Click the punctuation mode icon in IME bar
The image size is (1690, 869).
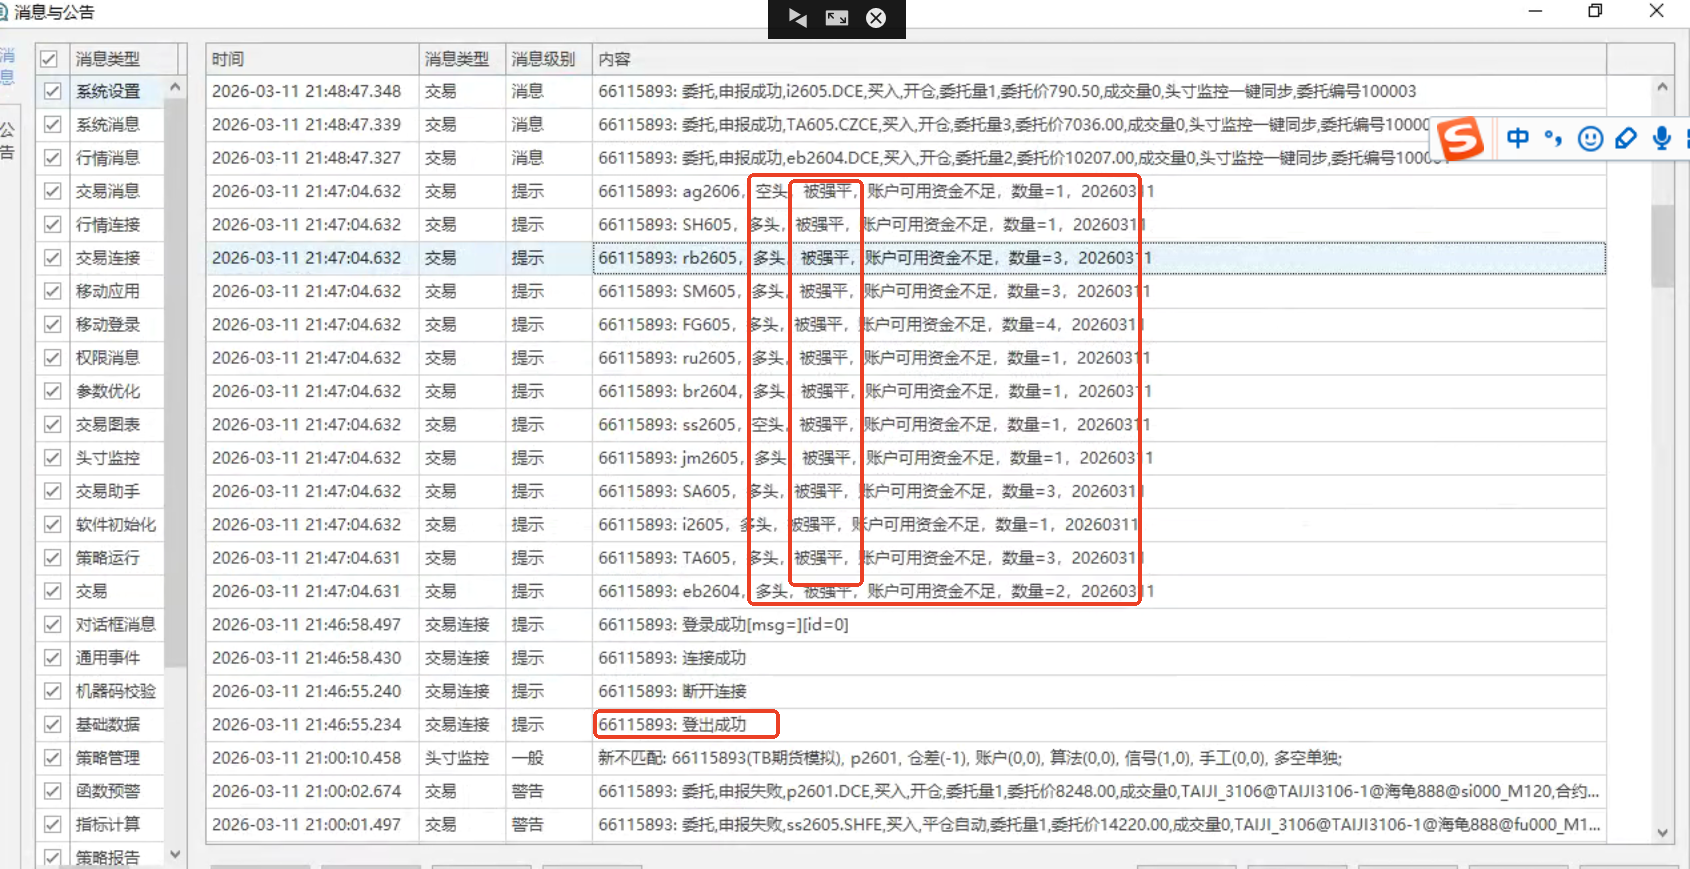pos(1553,138)
